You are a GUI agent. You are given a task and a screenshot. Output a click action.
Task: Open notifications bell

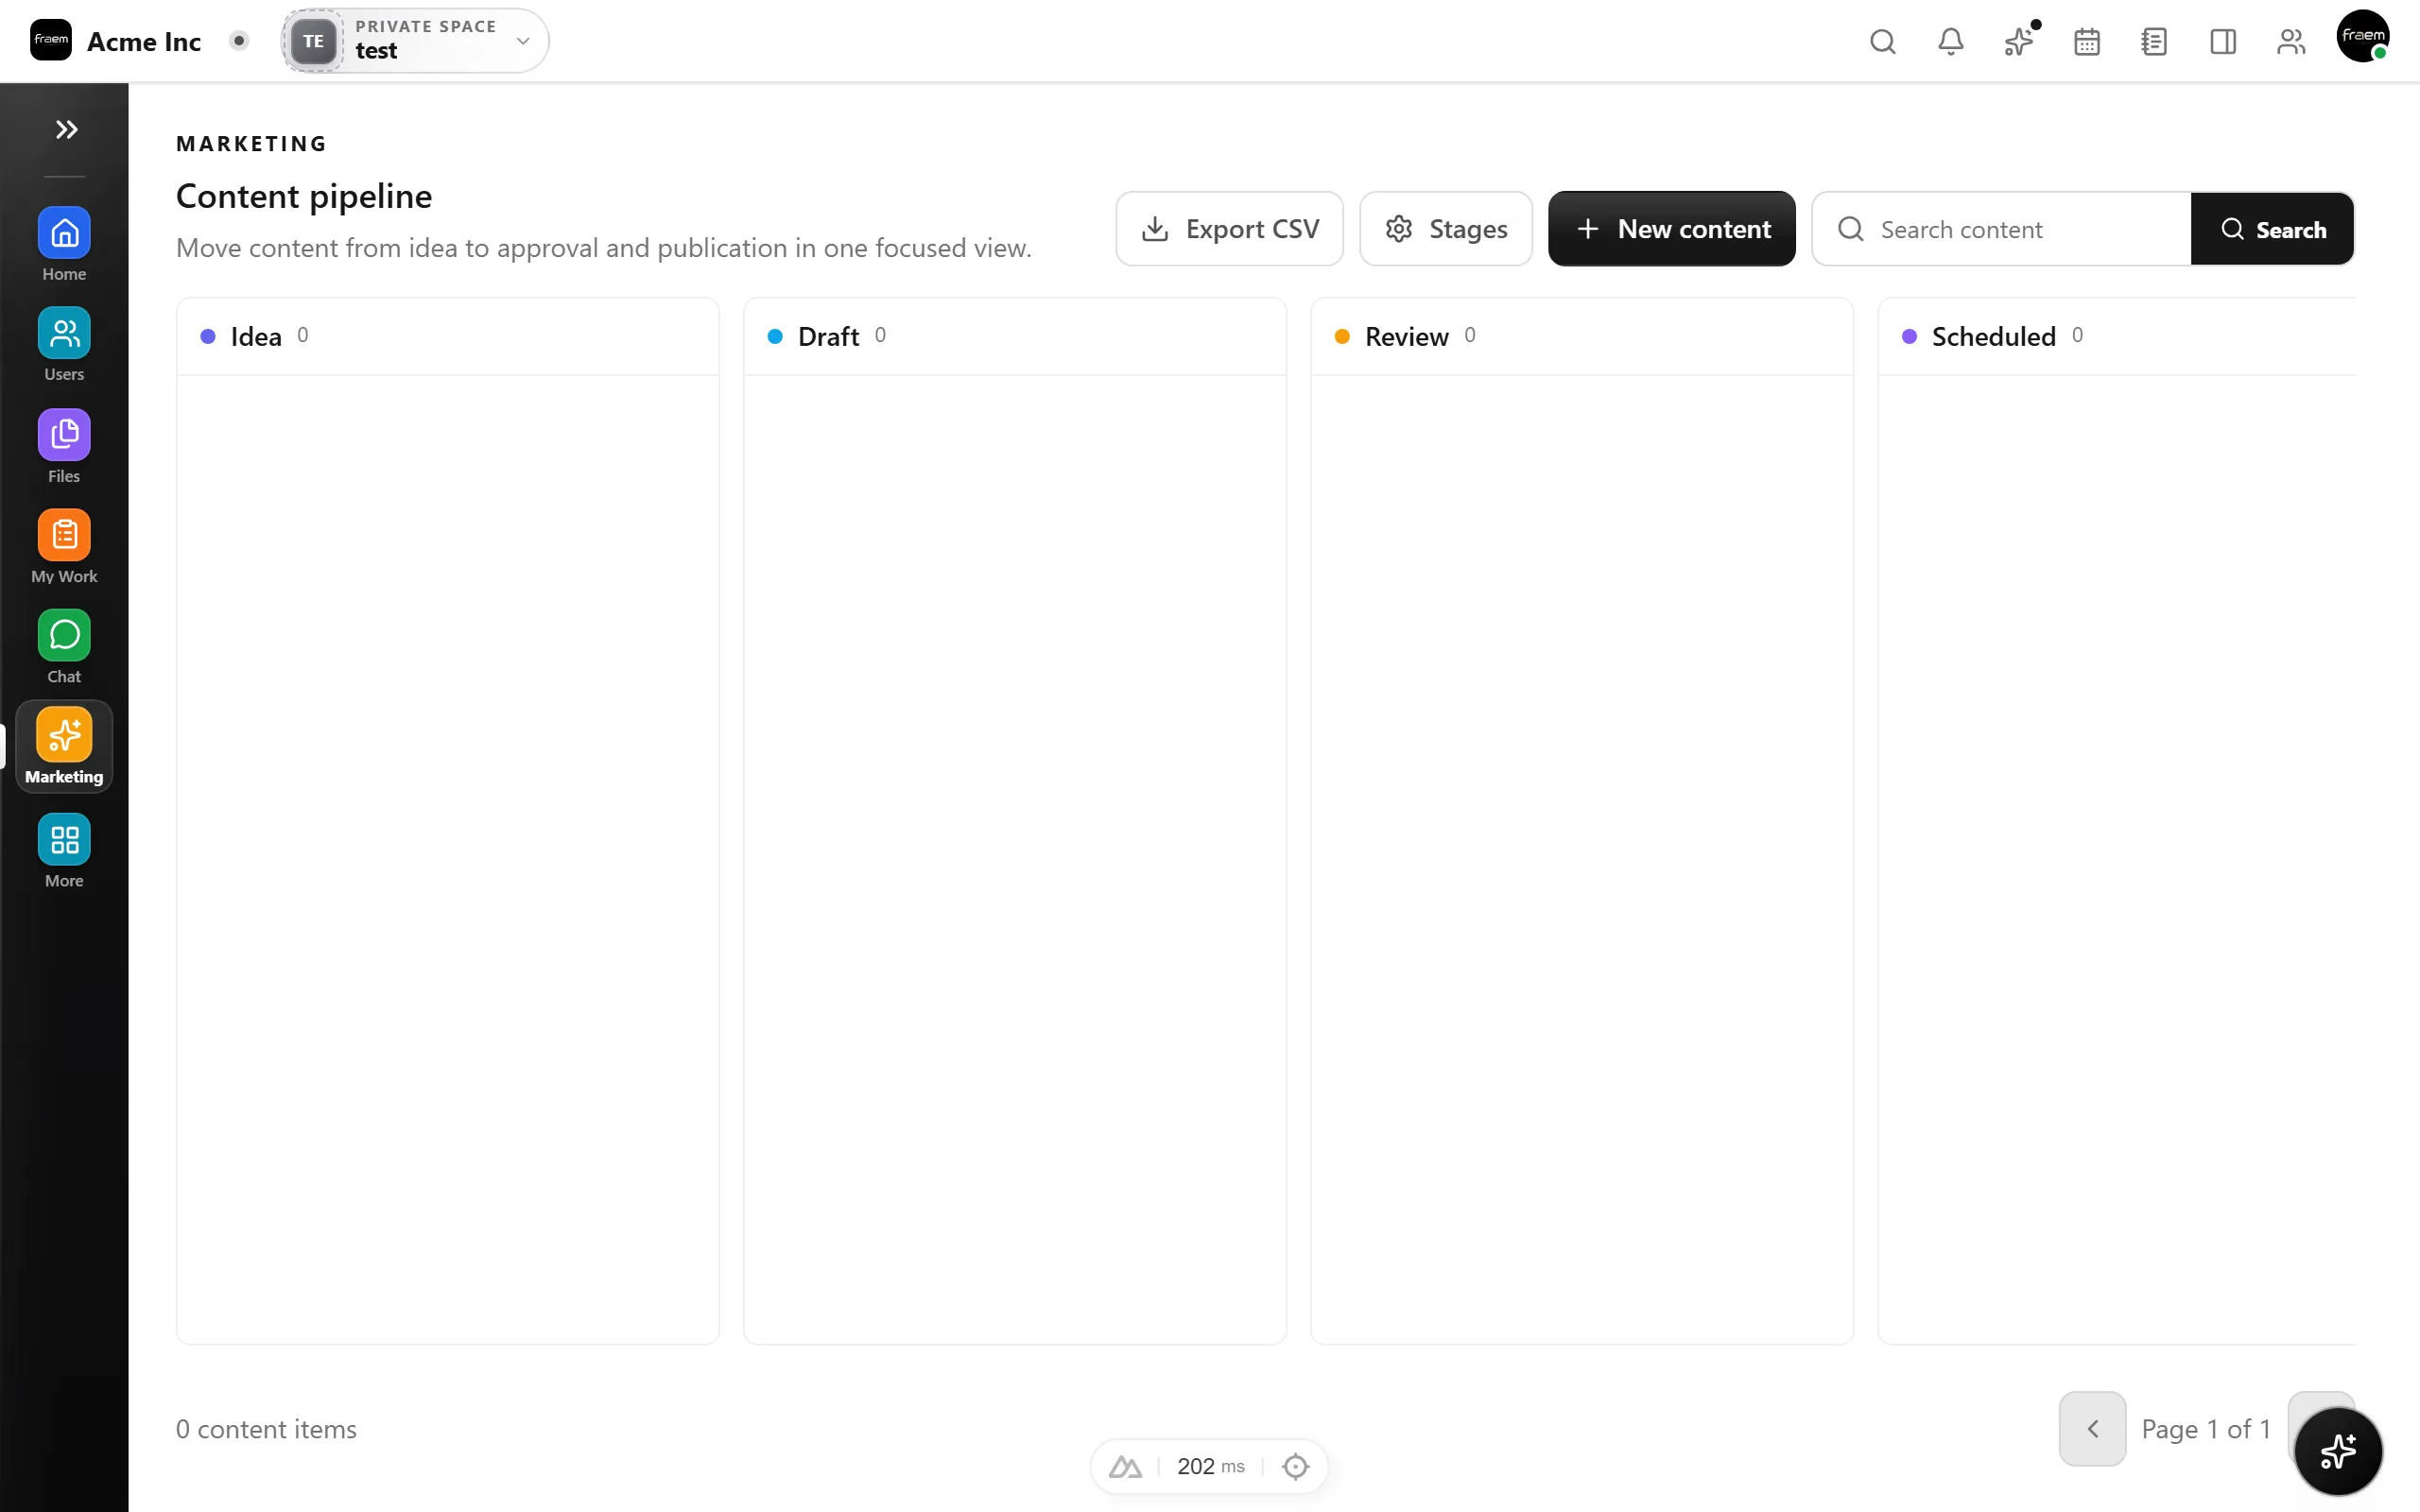pyautogui.click(x=1950, y=41)
